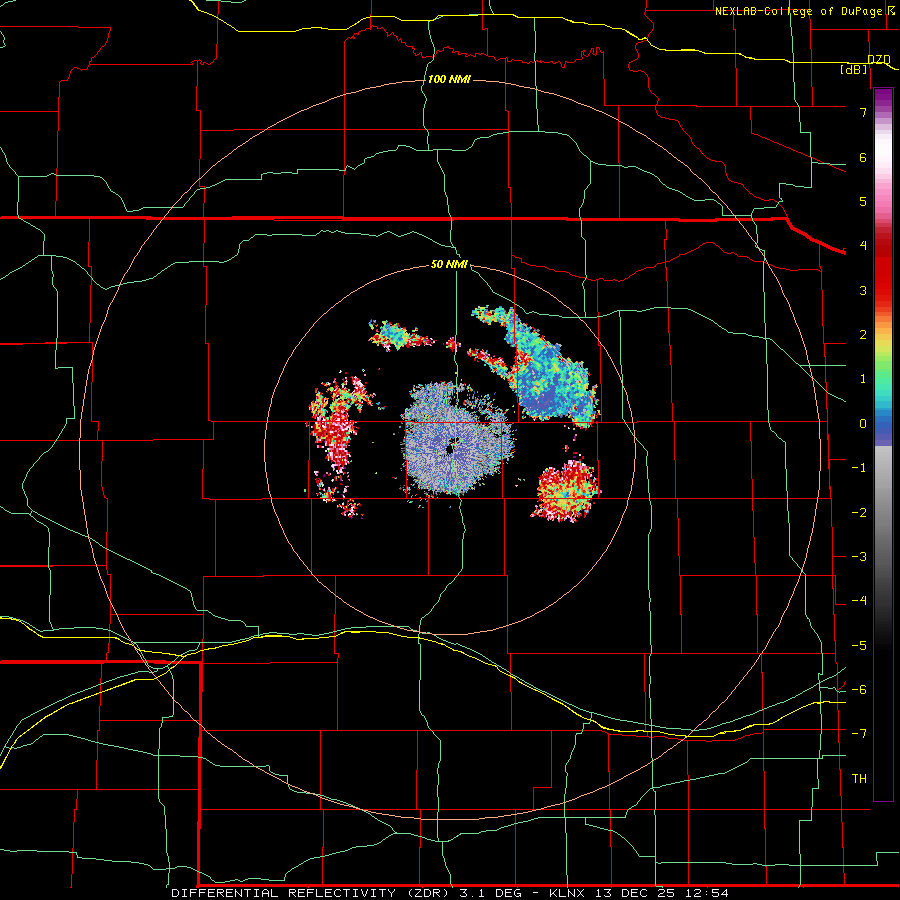Click the -6 dB value on color scale
900x900 pixels.
pyautogui.click(x=859, y=690)
